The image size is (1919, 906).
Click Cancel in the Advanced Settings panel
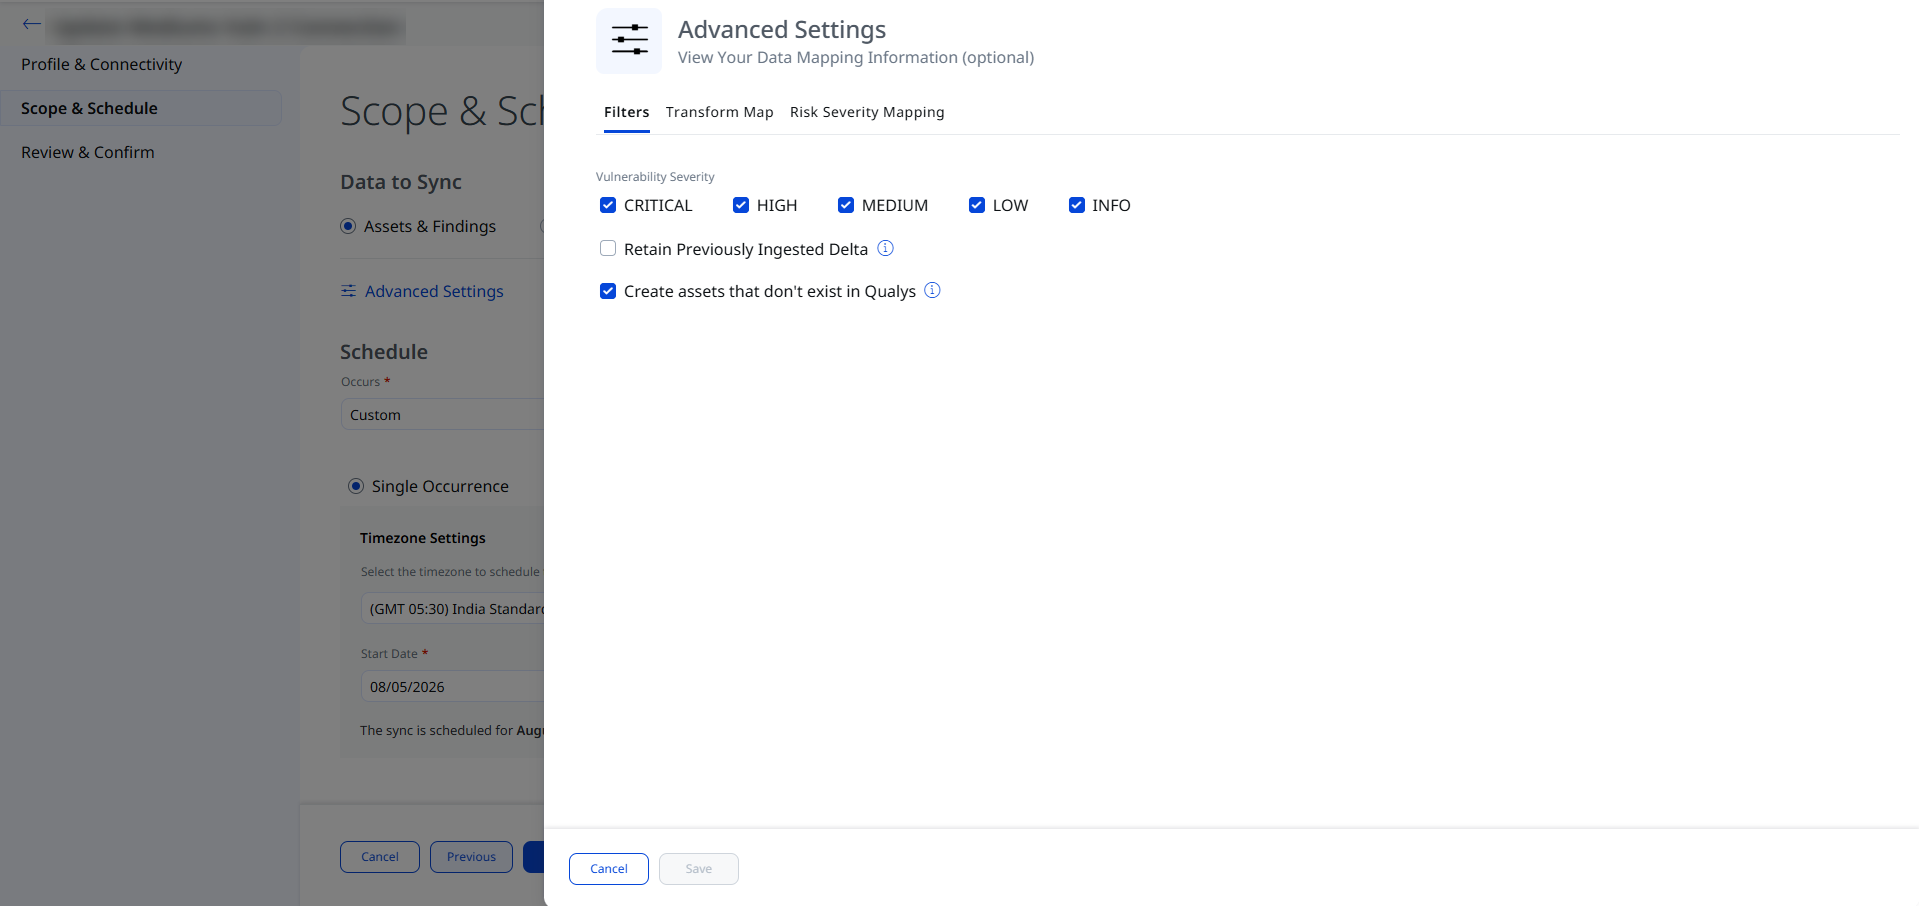(609, 869)
